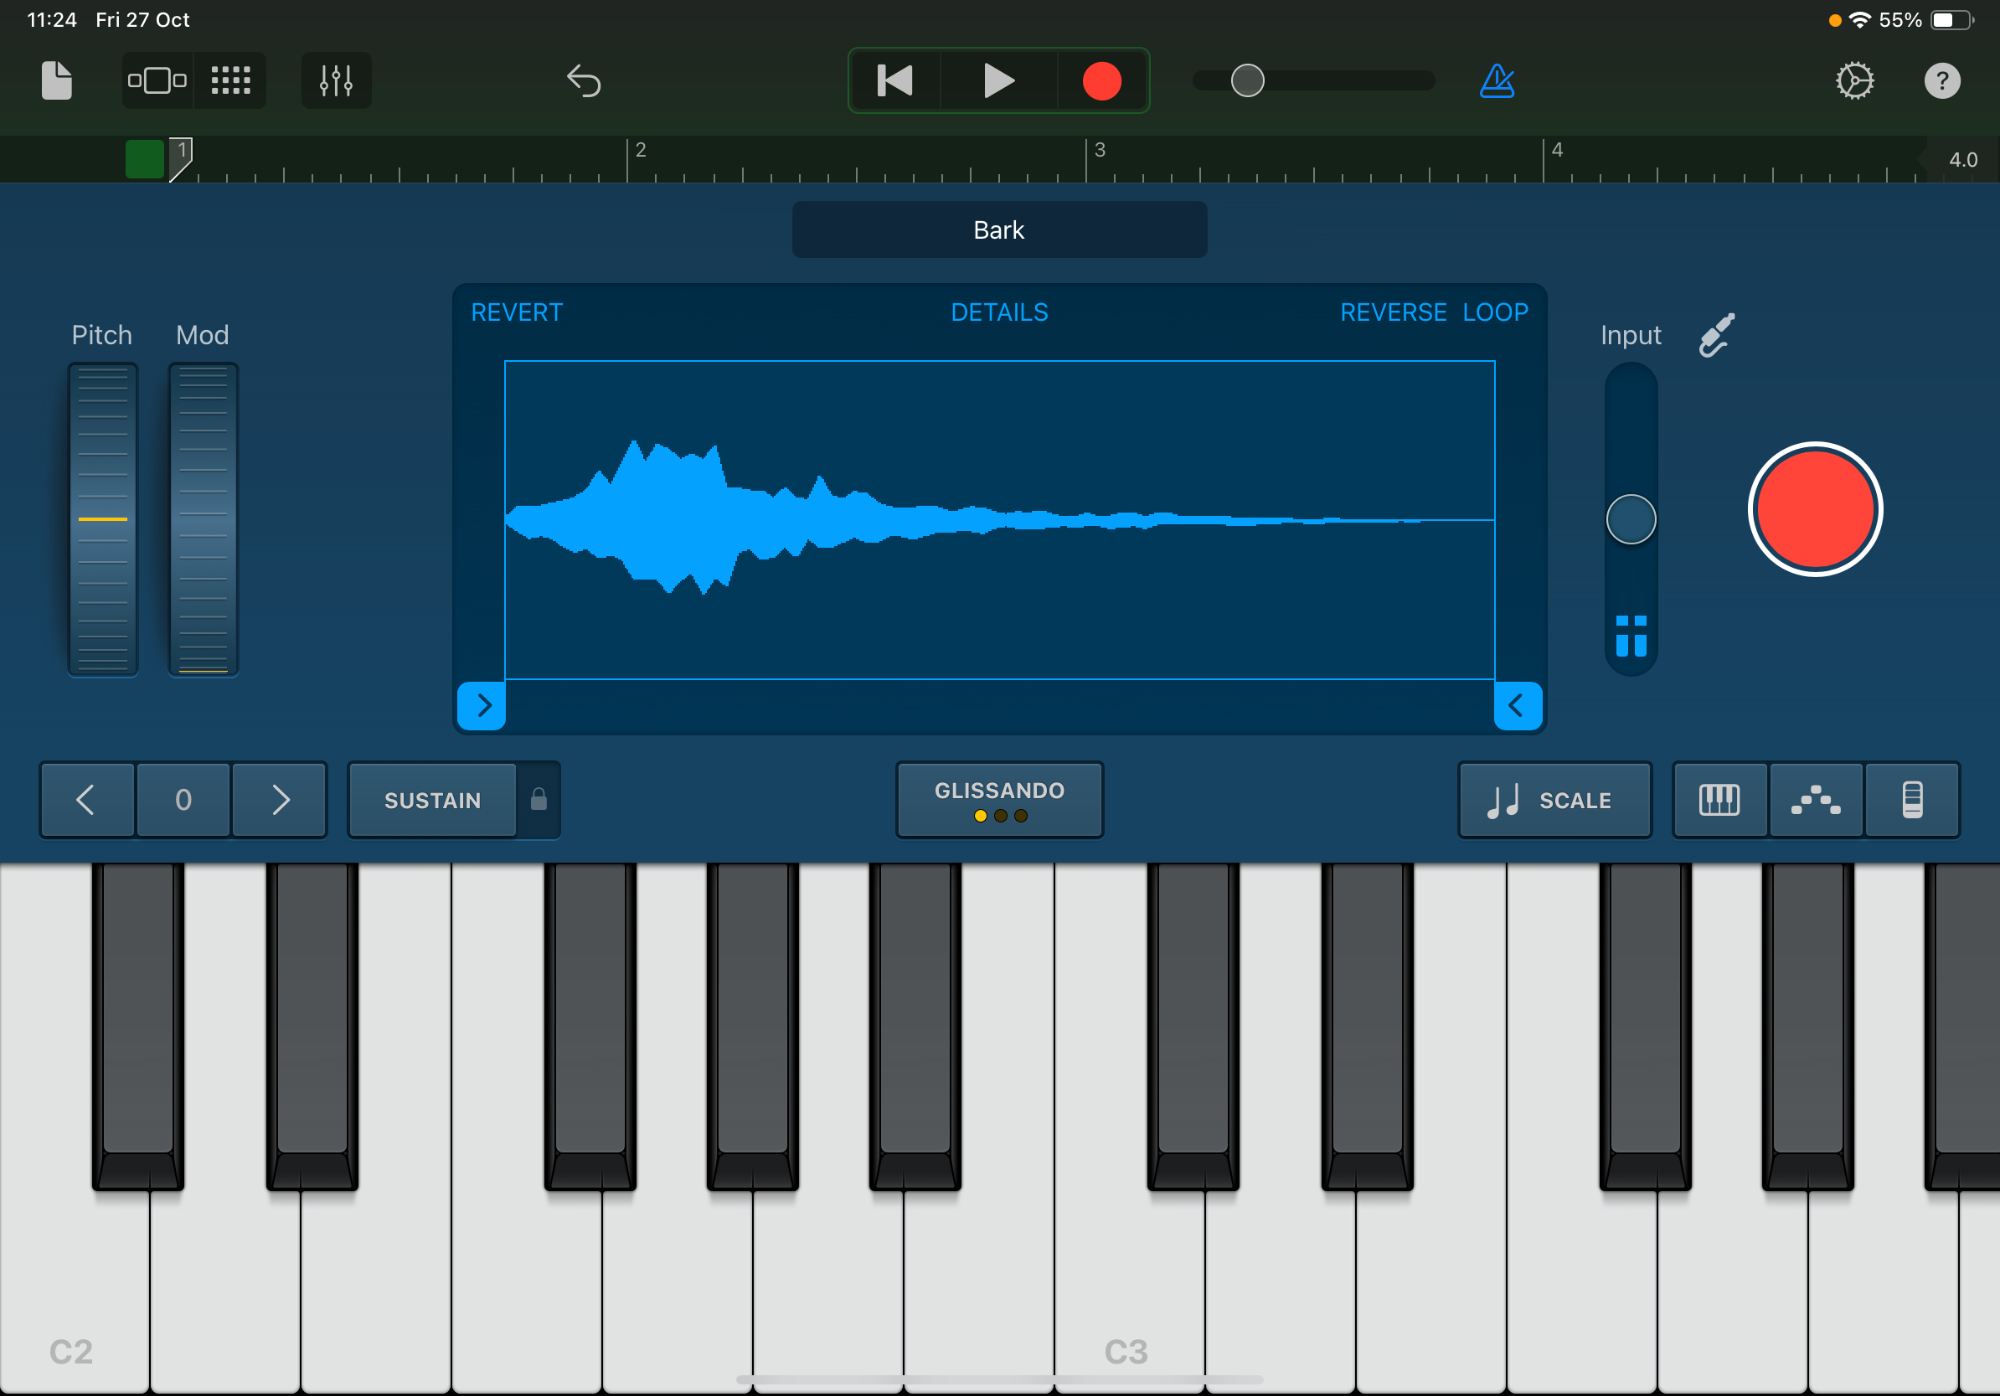Adjust the Input level slider knob
Image resolution: width=2000 pixels, height=1396 pixels.
[1631, 520]
